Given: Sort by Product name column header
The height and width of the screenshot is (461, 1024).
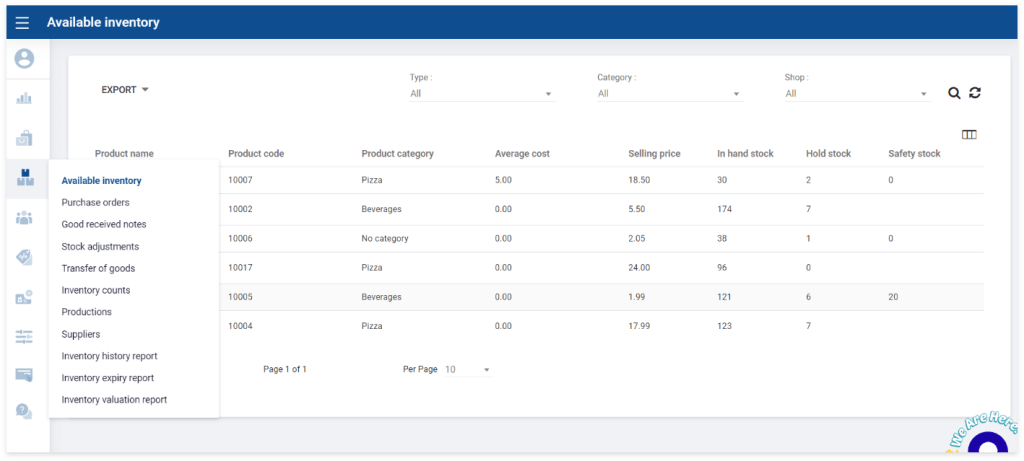Looking at the screenshot, I should coord(124,154).
